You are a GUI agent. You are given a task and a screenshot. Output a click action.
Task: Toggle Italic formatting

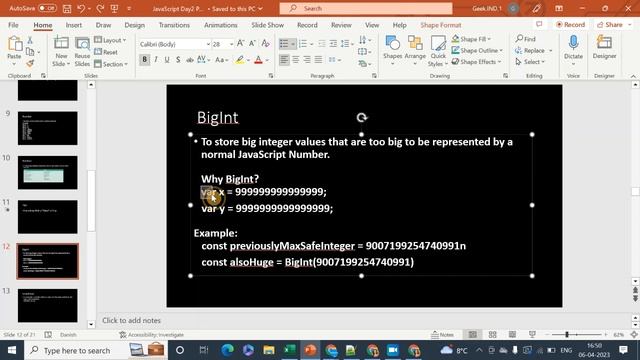(x=156, y=60)
